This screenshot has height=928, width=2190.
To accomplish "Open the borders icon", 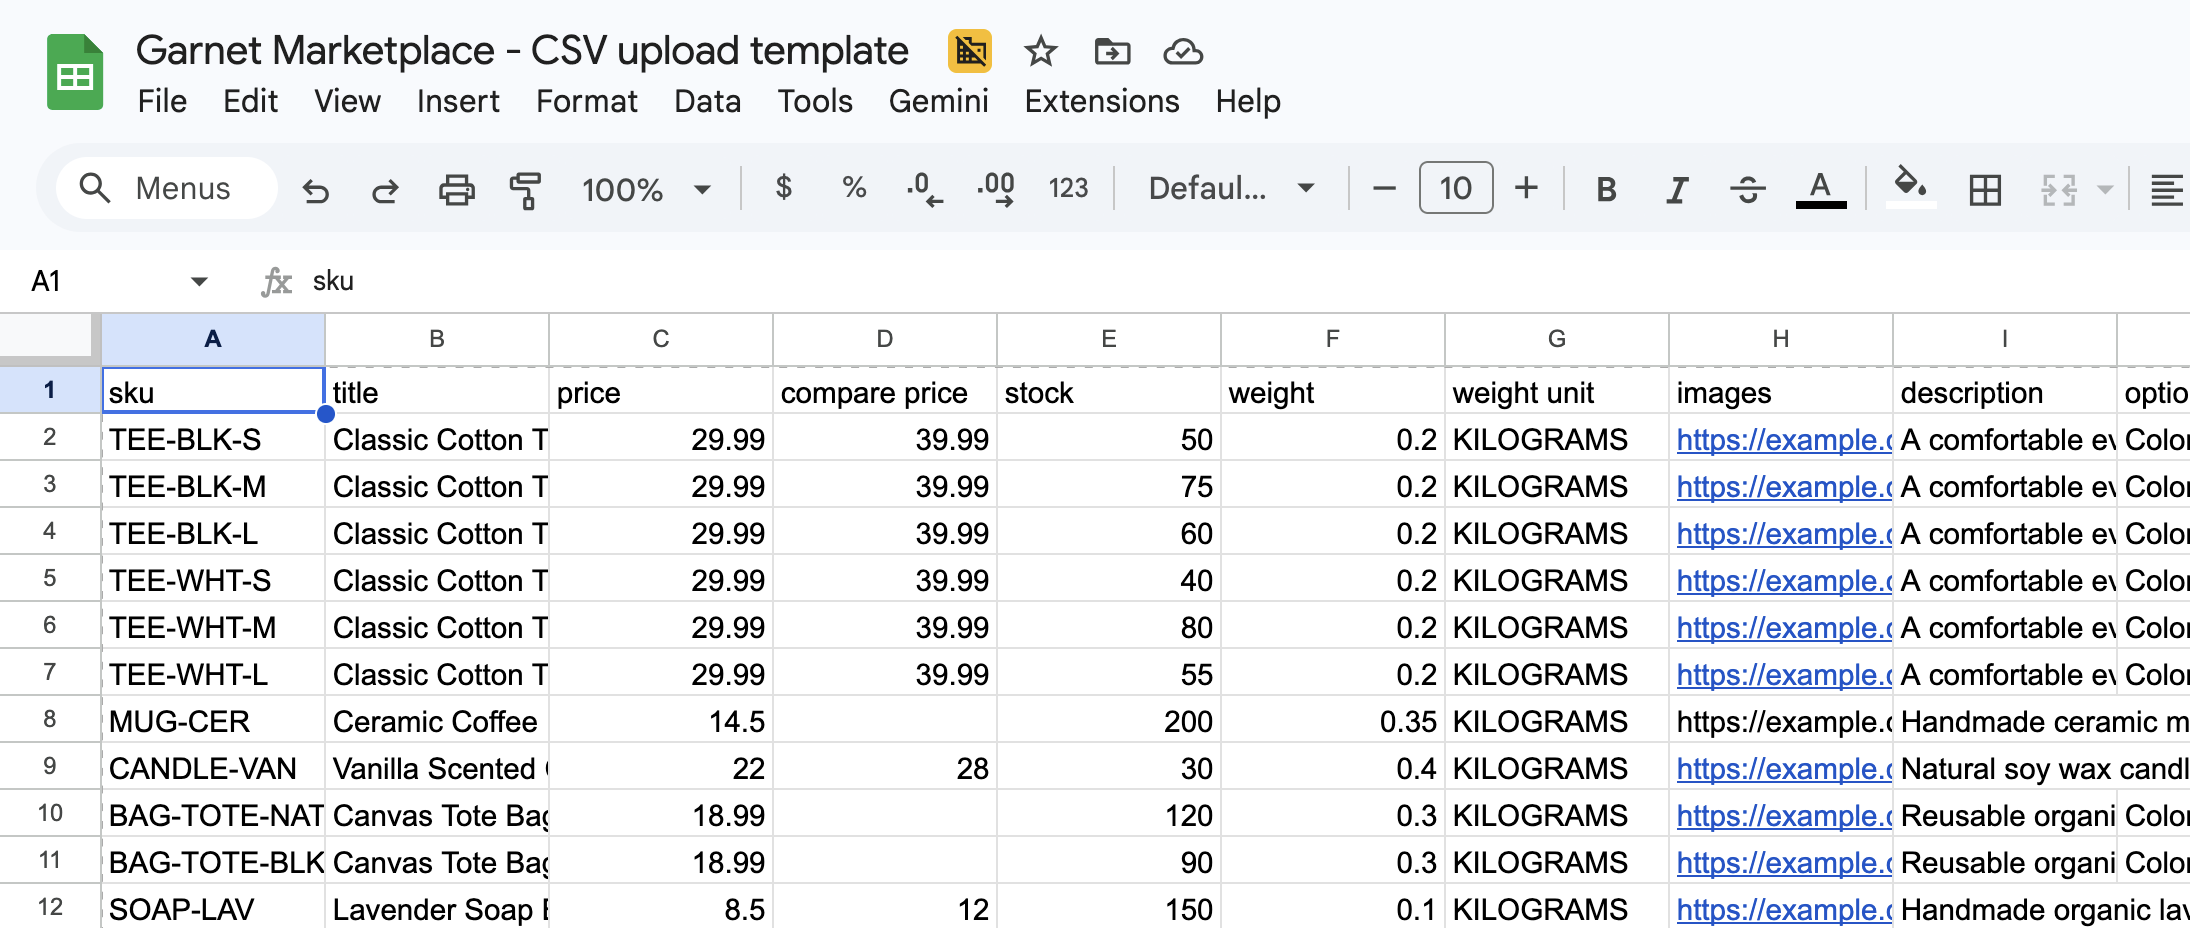I will pyautogui.click(x=1985, y=188).
